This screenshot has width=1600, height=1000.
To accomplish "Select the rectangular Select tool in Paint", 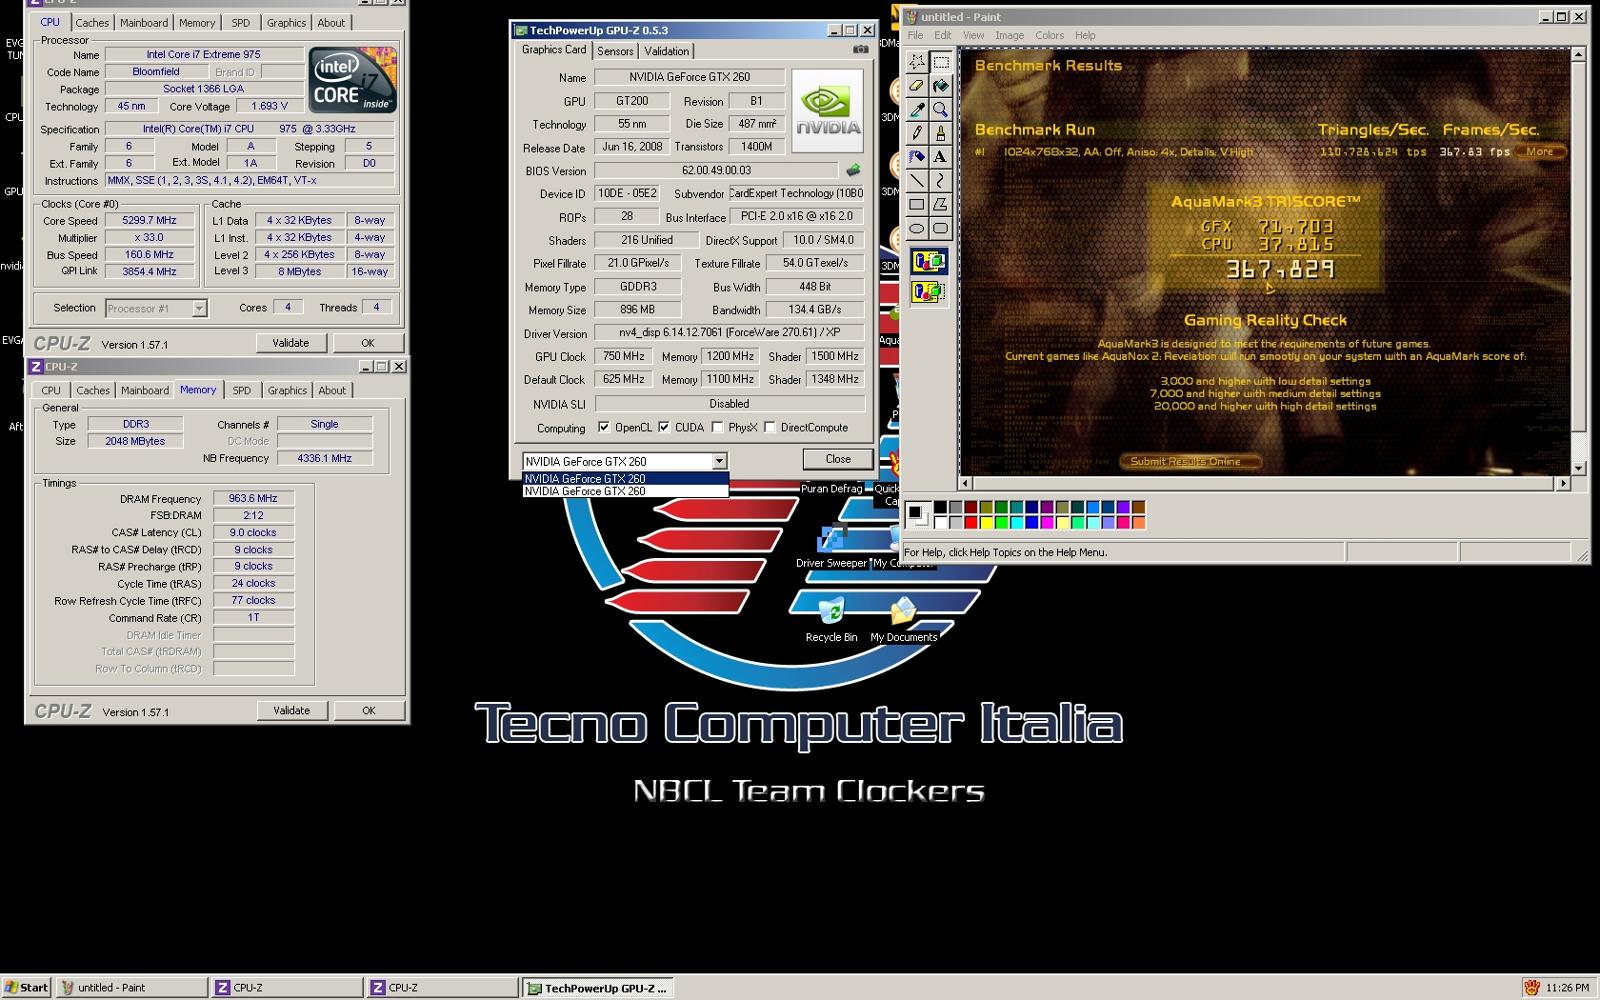I will point(940,62).
